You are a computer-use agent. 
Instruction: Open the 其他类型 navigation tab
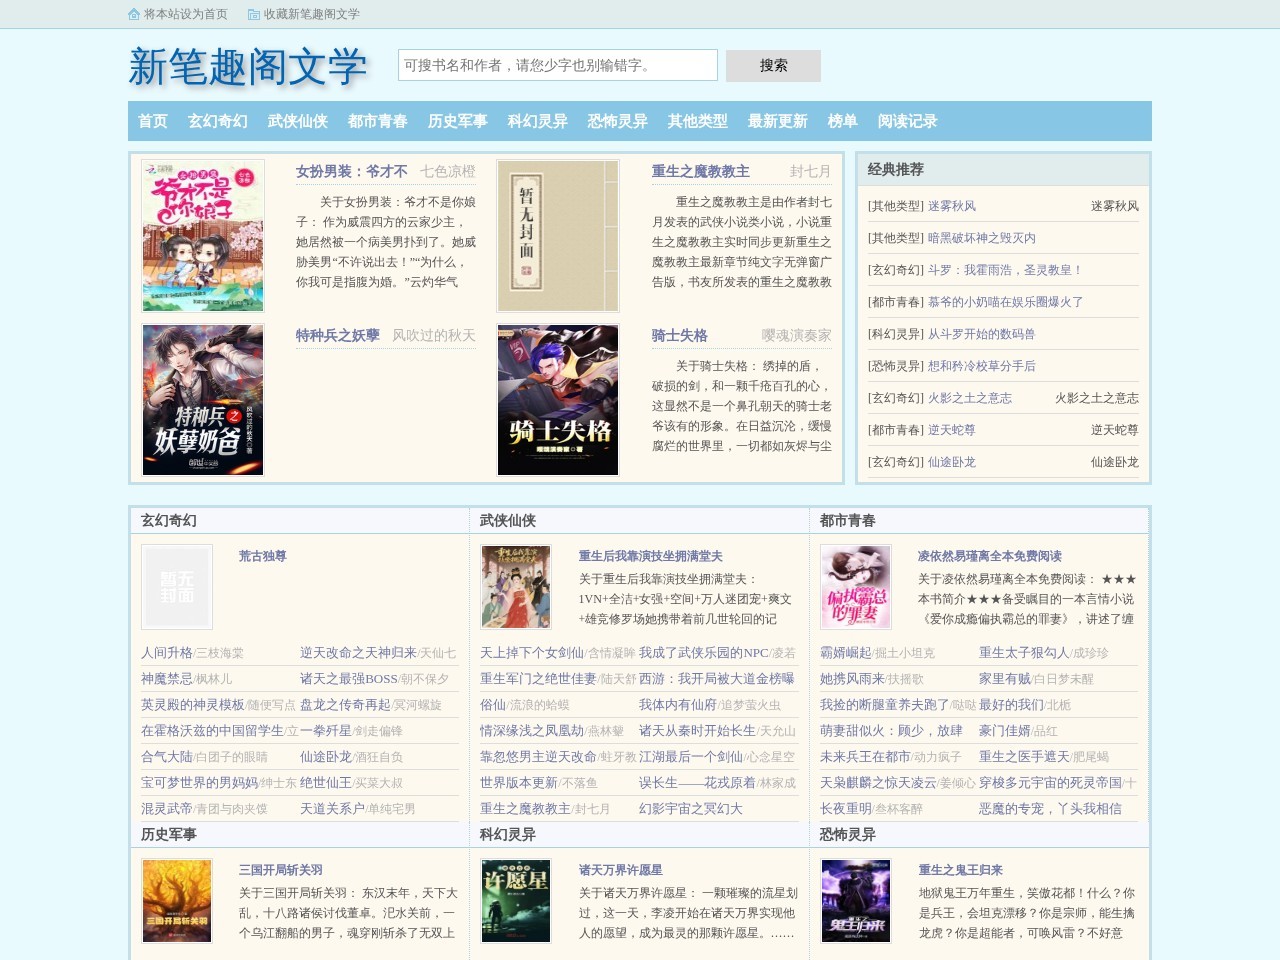(x=698, y=121)
